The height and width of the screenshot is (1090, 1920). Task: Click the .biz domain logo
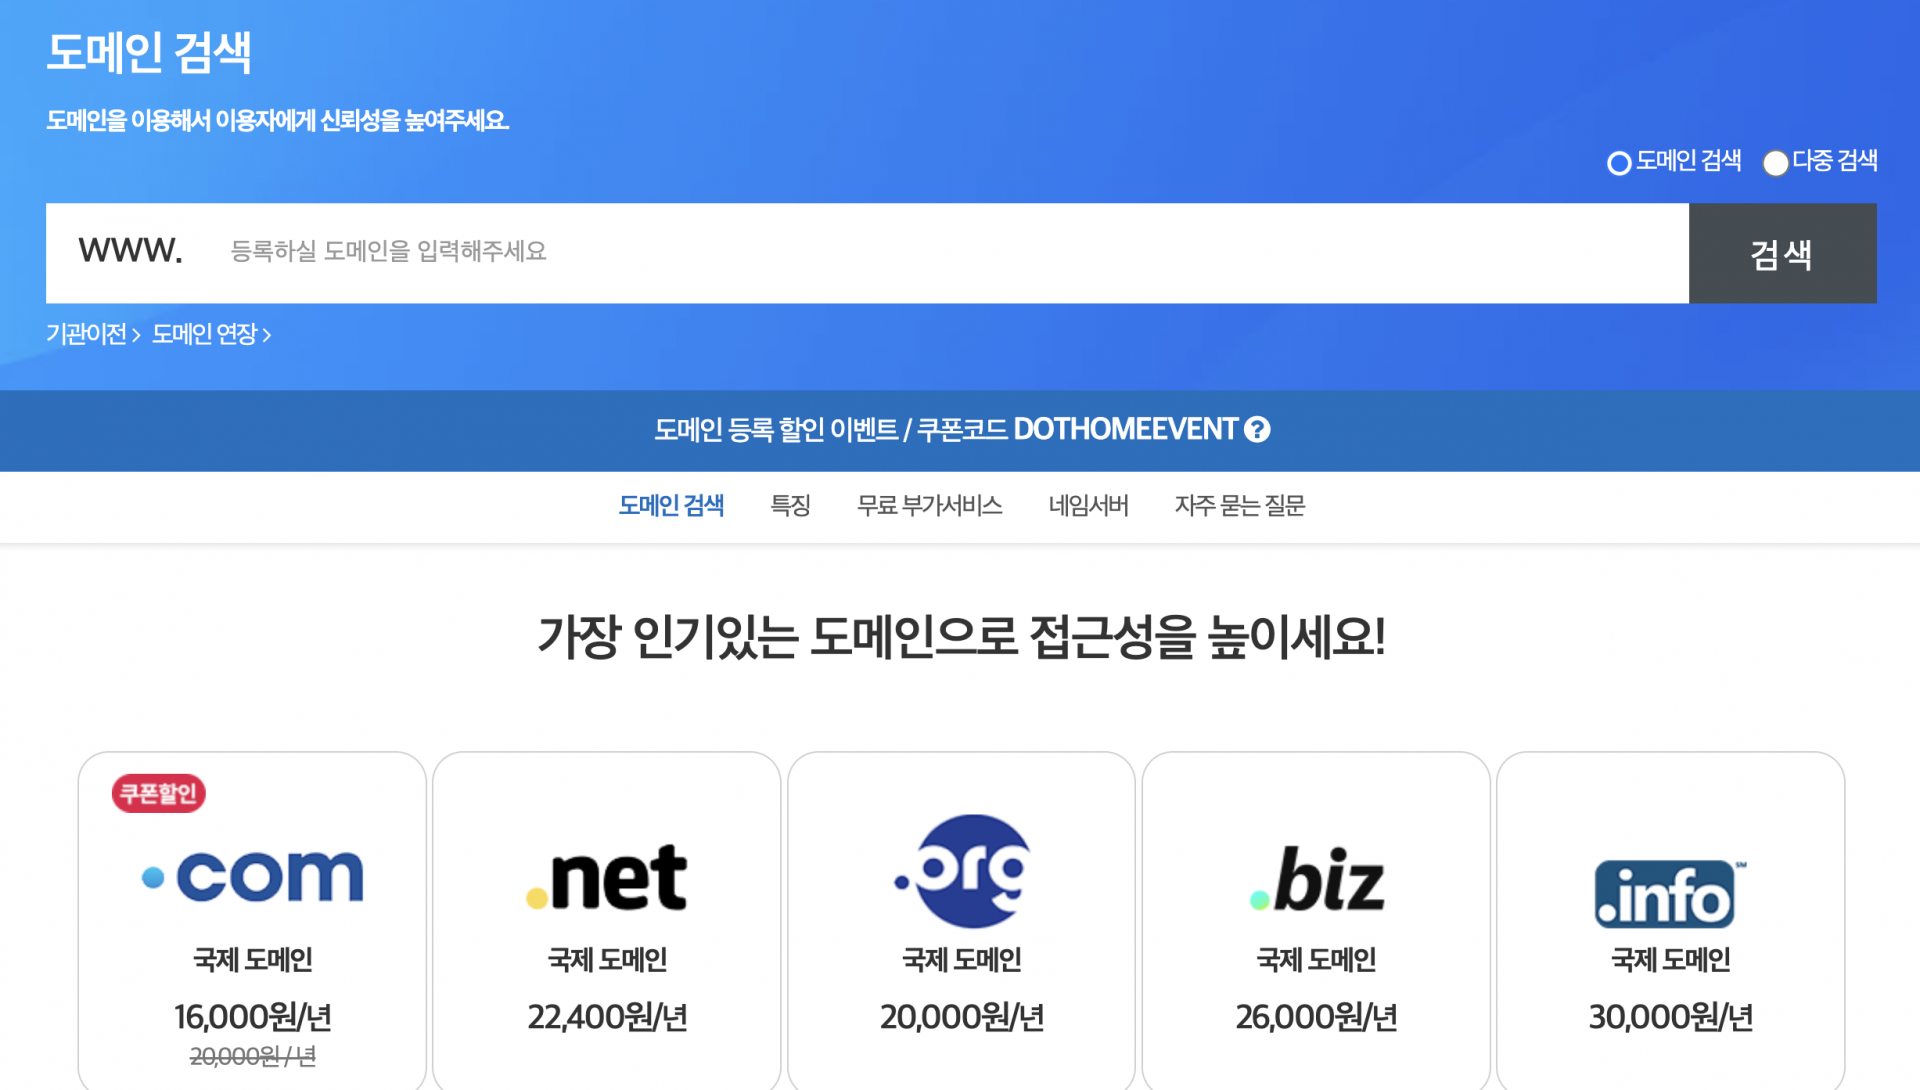tap(1317, 878)
